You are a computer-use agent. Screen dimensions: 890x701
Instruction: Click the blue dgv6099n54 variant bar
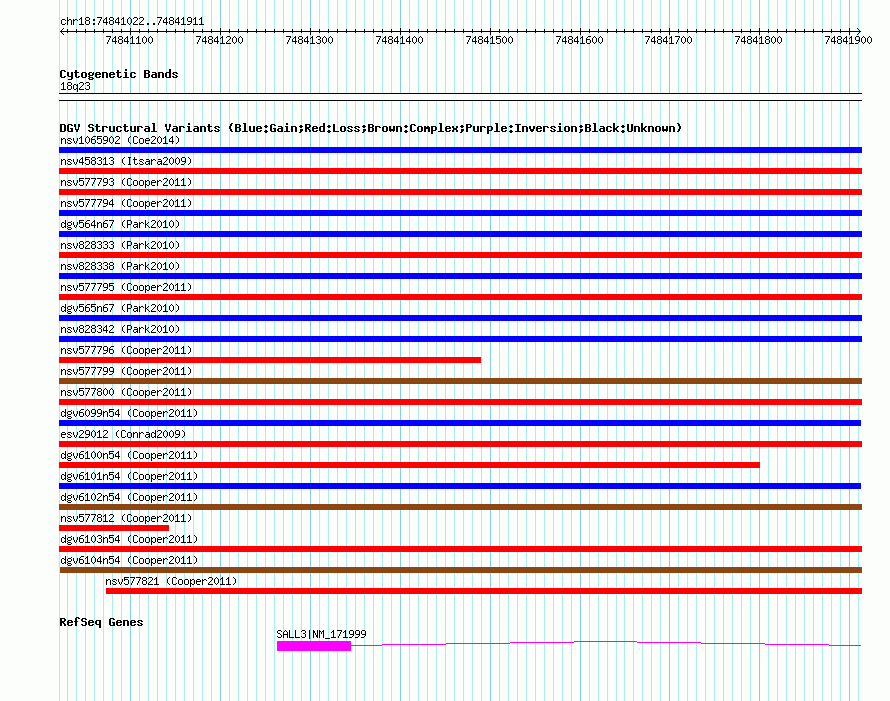460,423
